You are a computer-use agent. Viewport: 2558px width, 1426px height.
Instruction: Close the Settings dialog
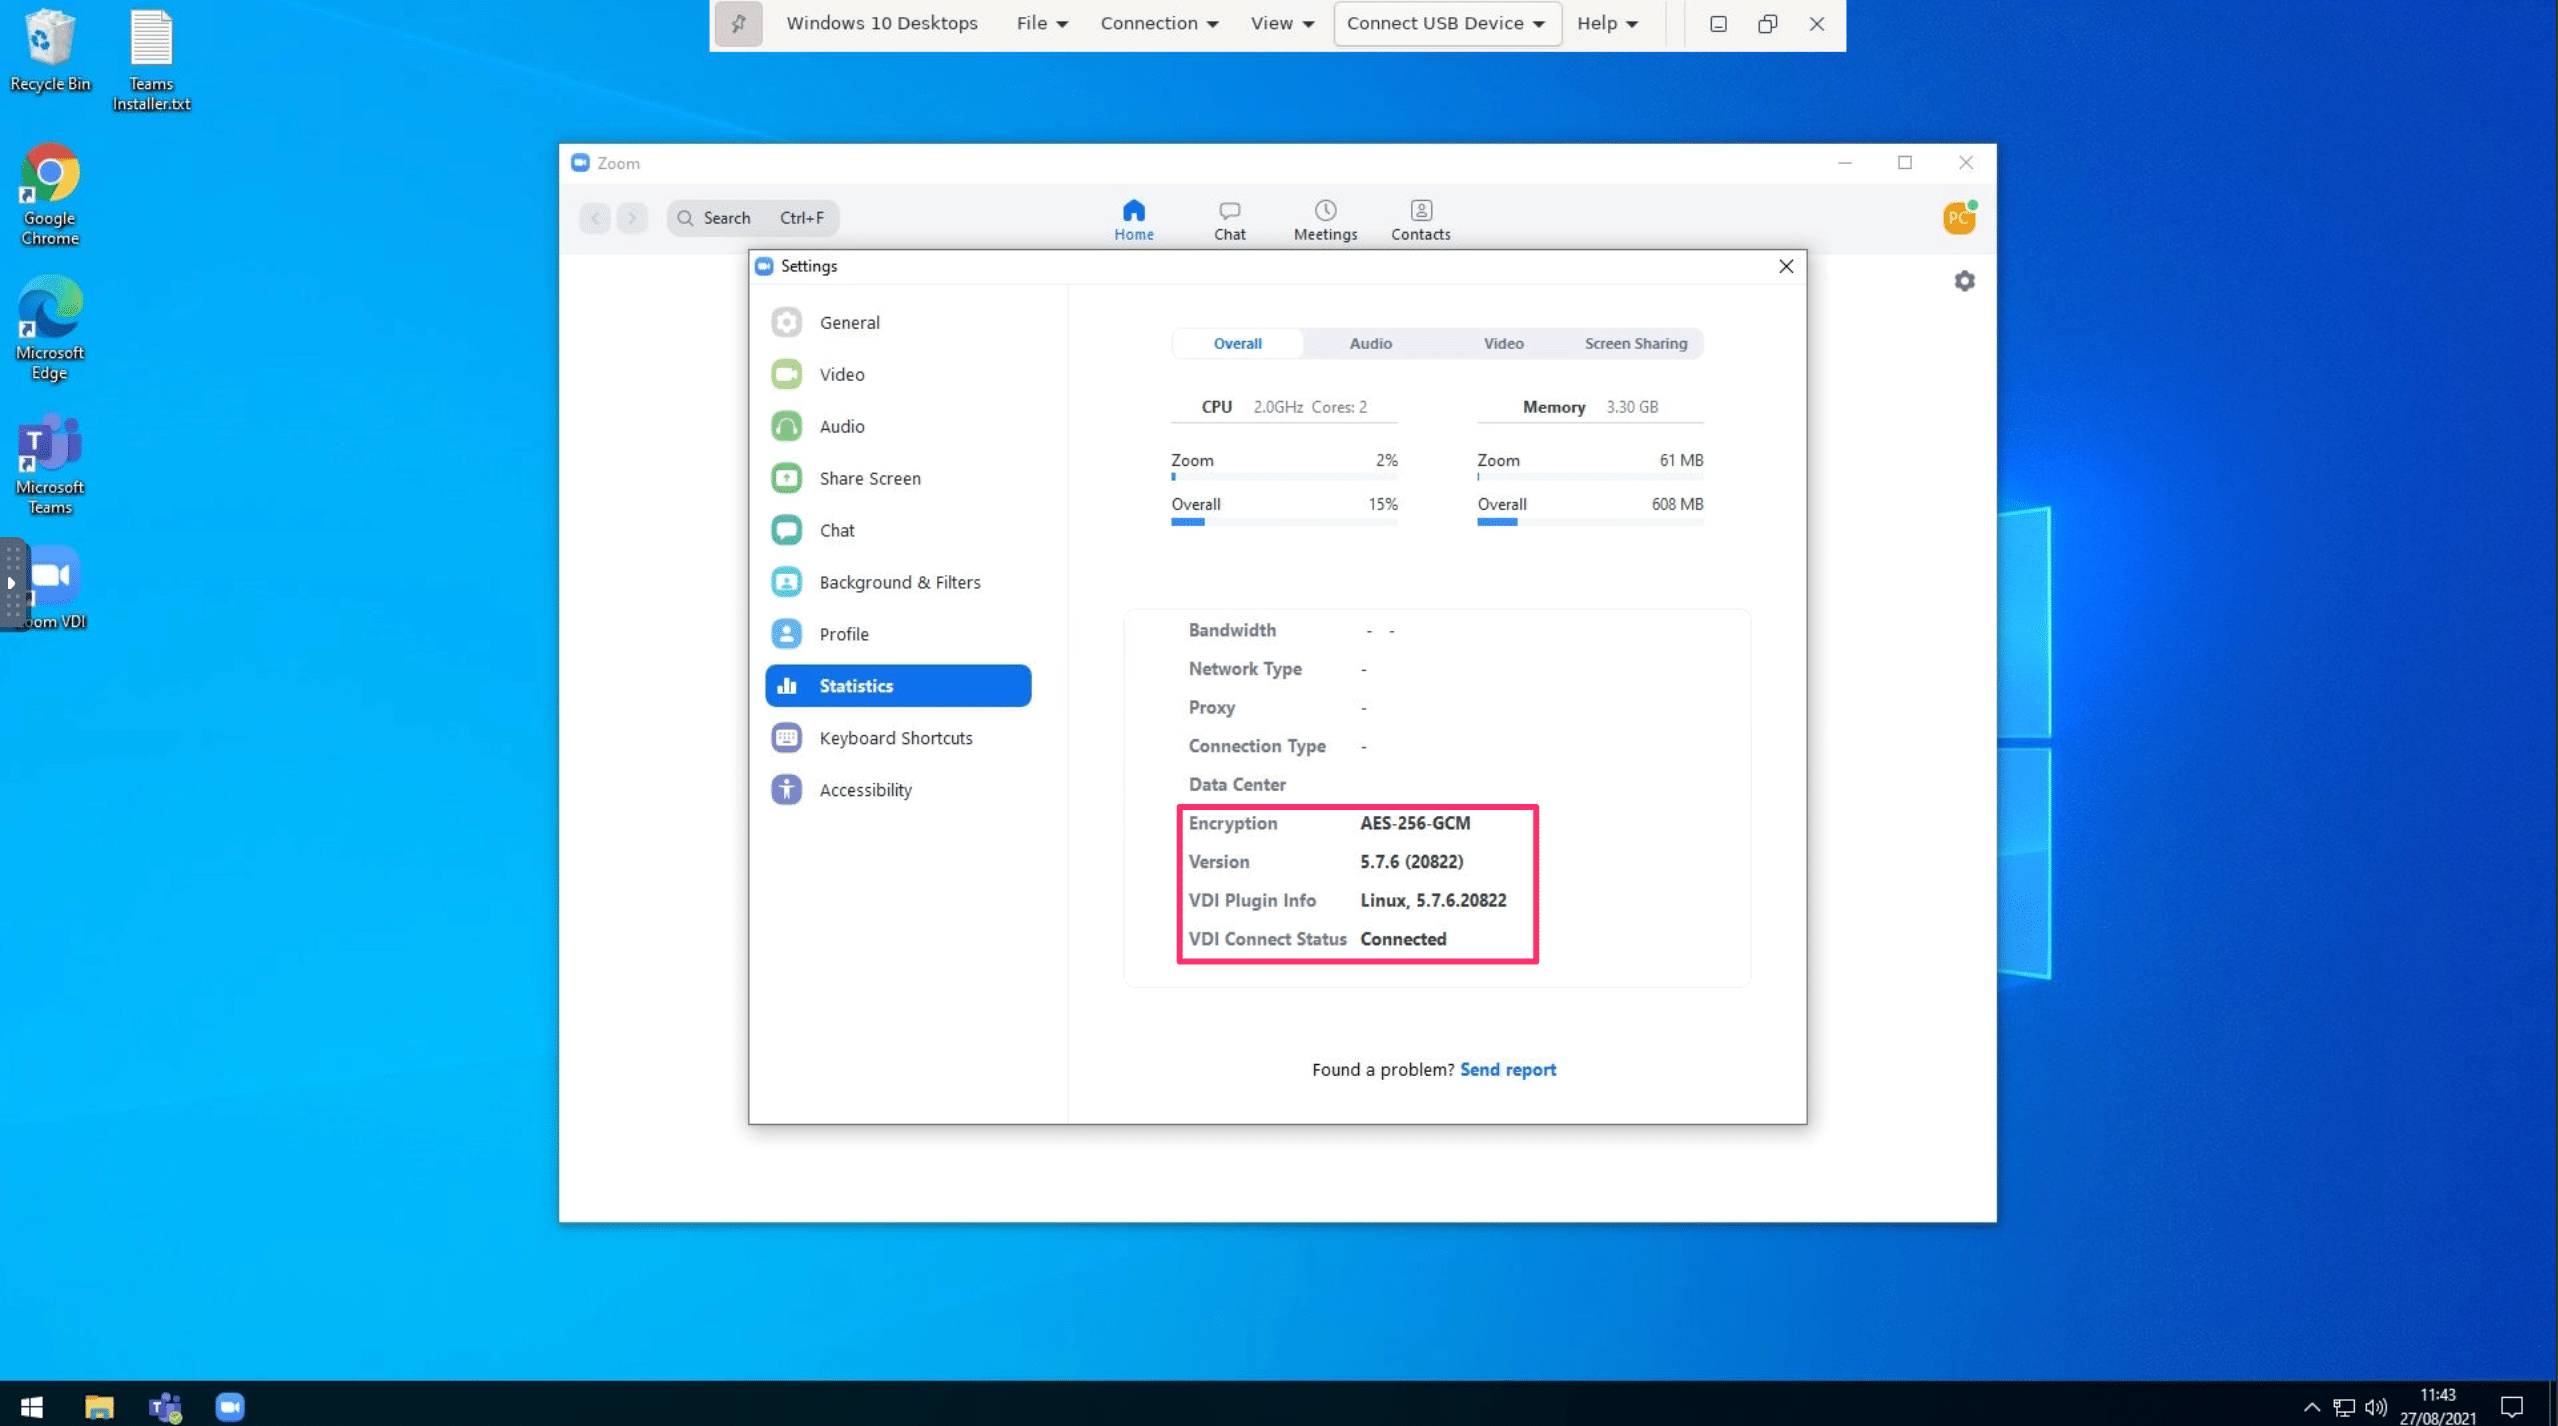[1786, 266]
